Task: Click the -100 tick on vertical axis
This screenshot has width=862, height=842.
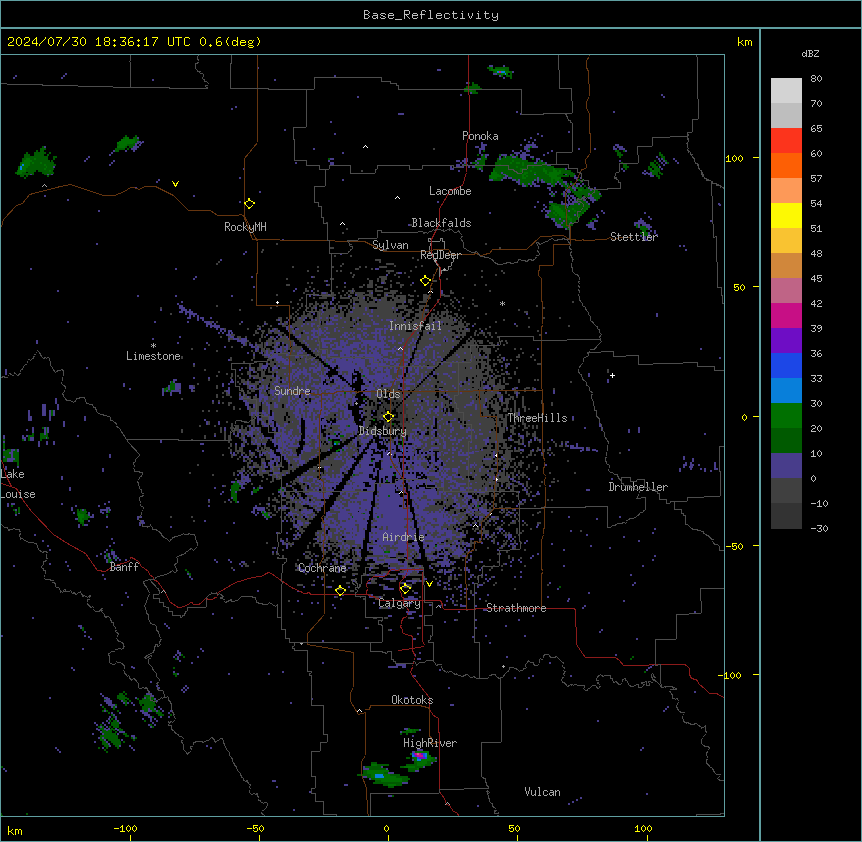Action: 731,675
